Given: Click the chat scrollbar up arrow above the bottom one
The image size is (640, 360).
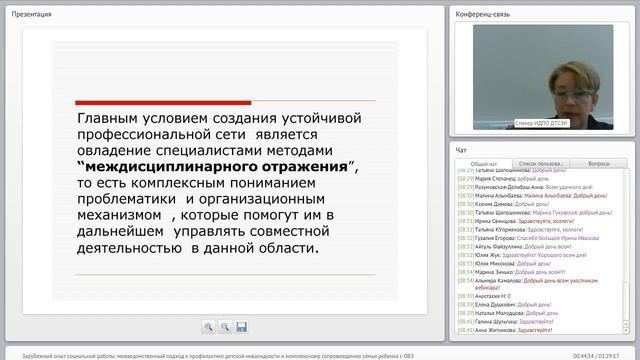Looking at the screenshot, I should click(x=626, y=324).
